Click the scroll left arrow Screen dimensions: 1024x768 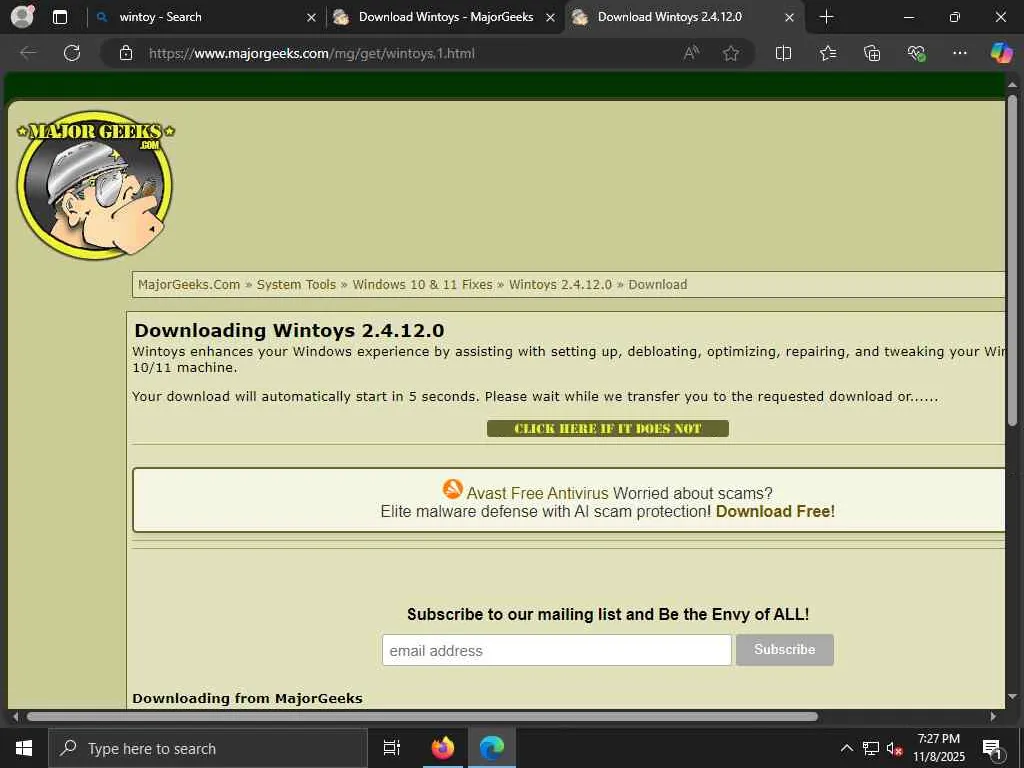click(x=16, y=716)
